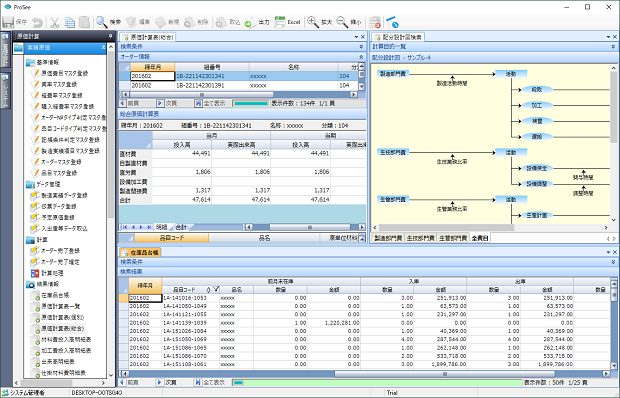Click the undo arrow icon in the toolbar

point(38,23)
